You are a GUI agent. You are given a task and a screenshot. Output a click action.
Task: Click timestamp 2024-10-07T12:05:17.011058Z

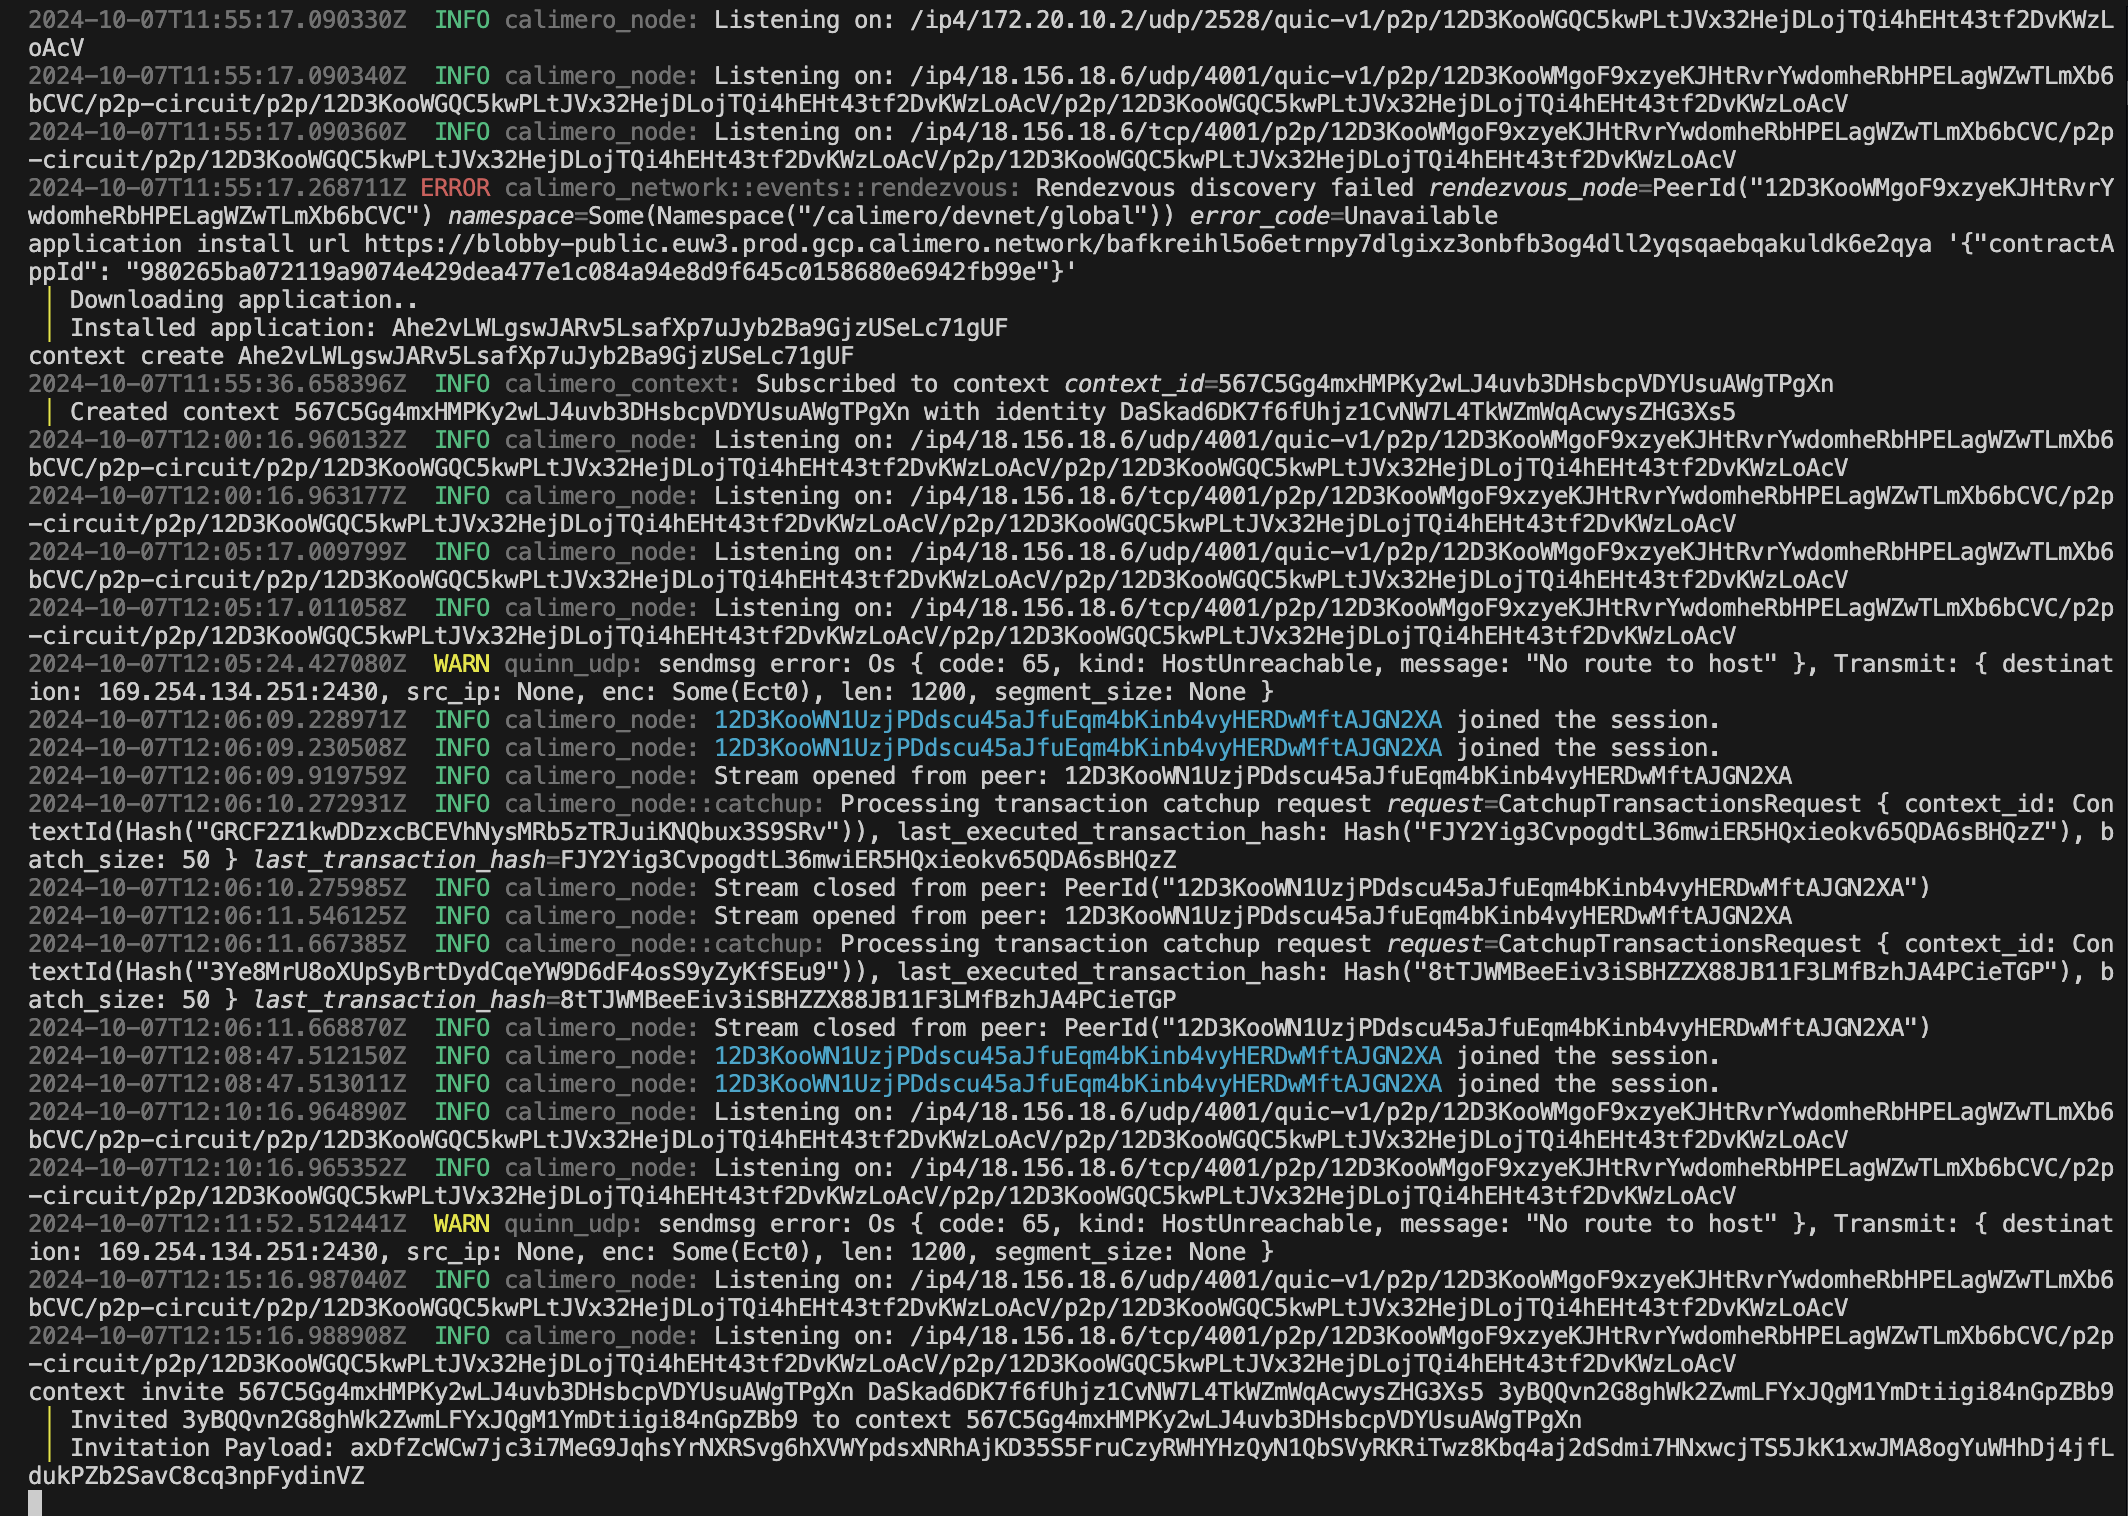point(217,608)
